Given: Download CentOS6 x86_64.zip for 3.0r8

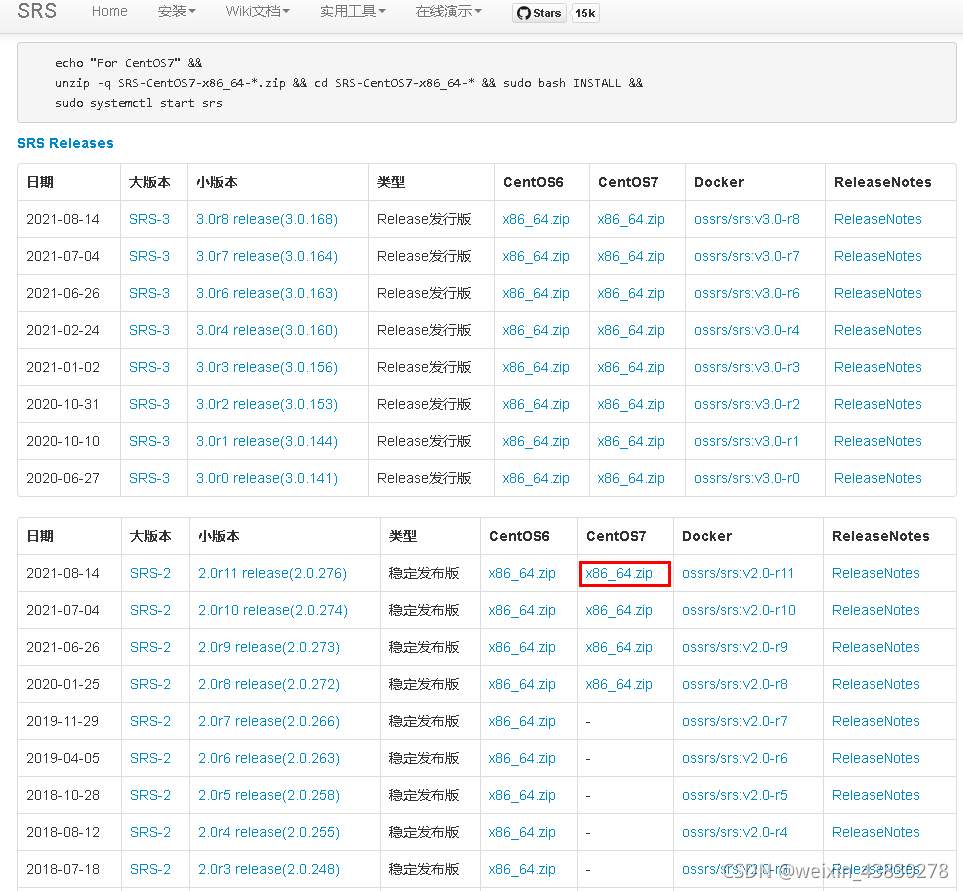Looking at the screenshot, I should [x=536, y=219].
